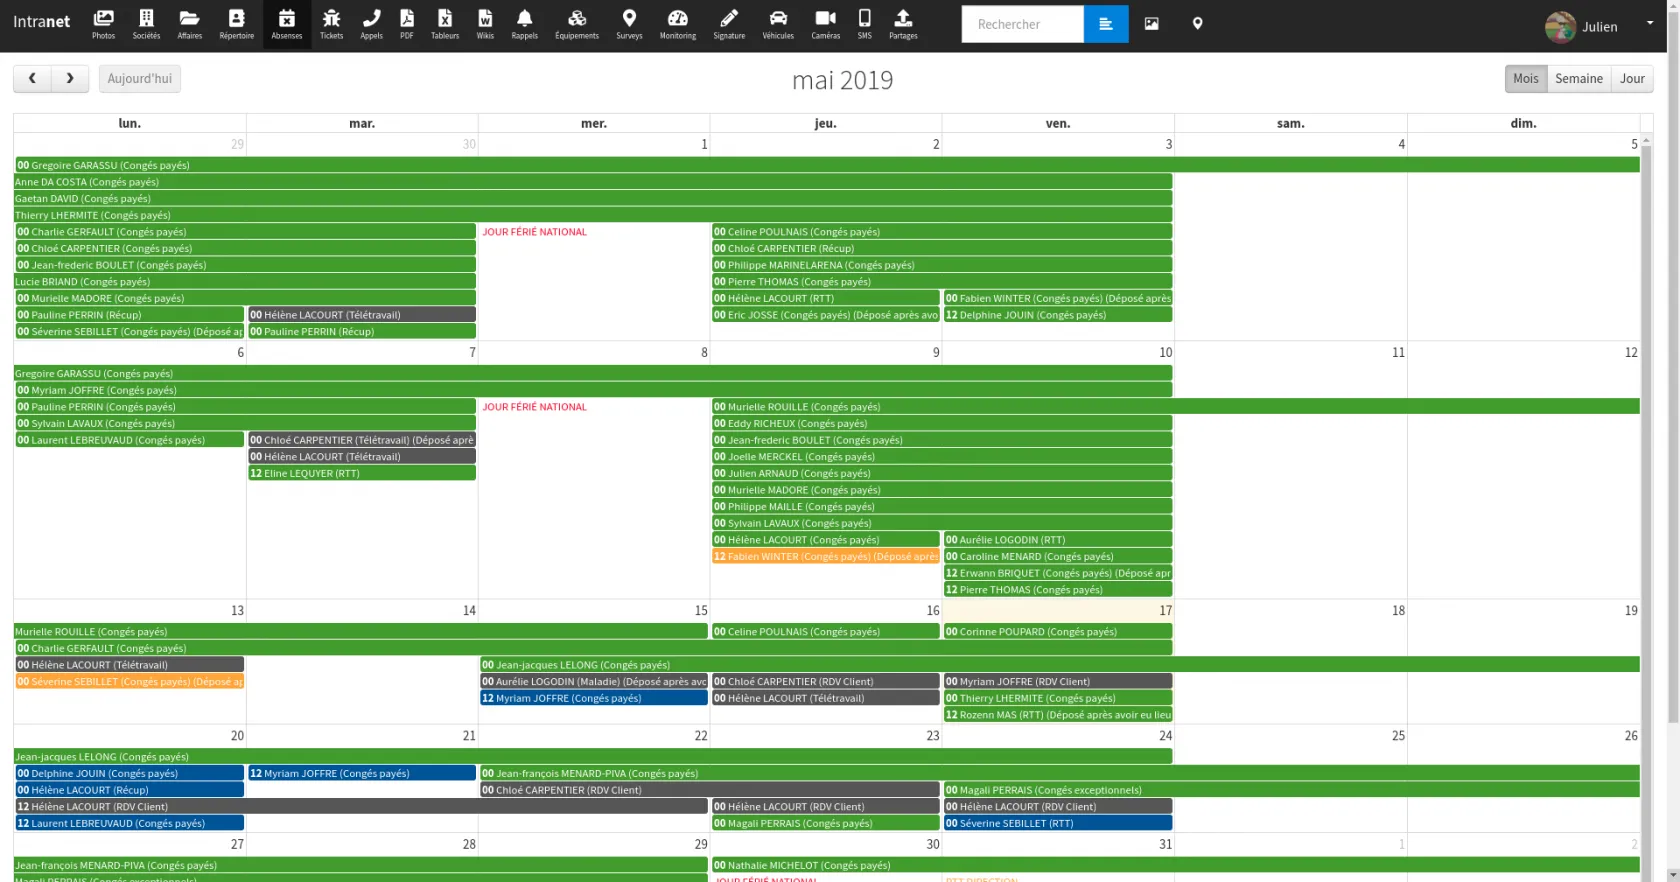
Task: Select the Mois view button
Action: (1525, 79)
